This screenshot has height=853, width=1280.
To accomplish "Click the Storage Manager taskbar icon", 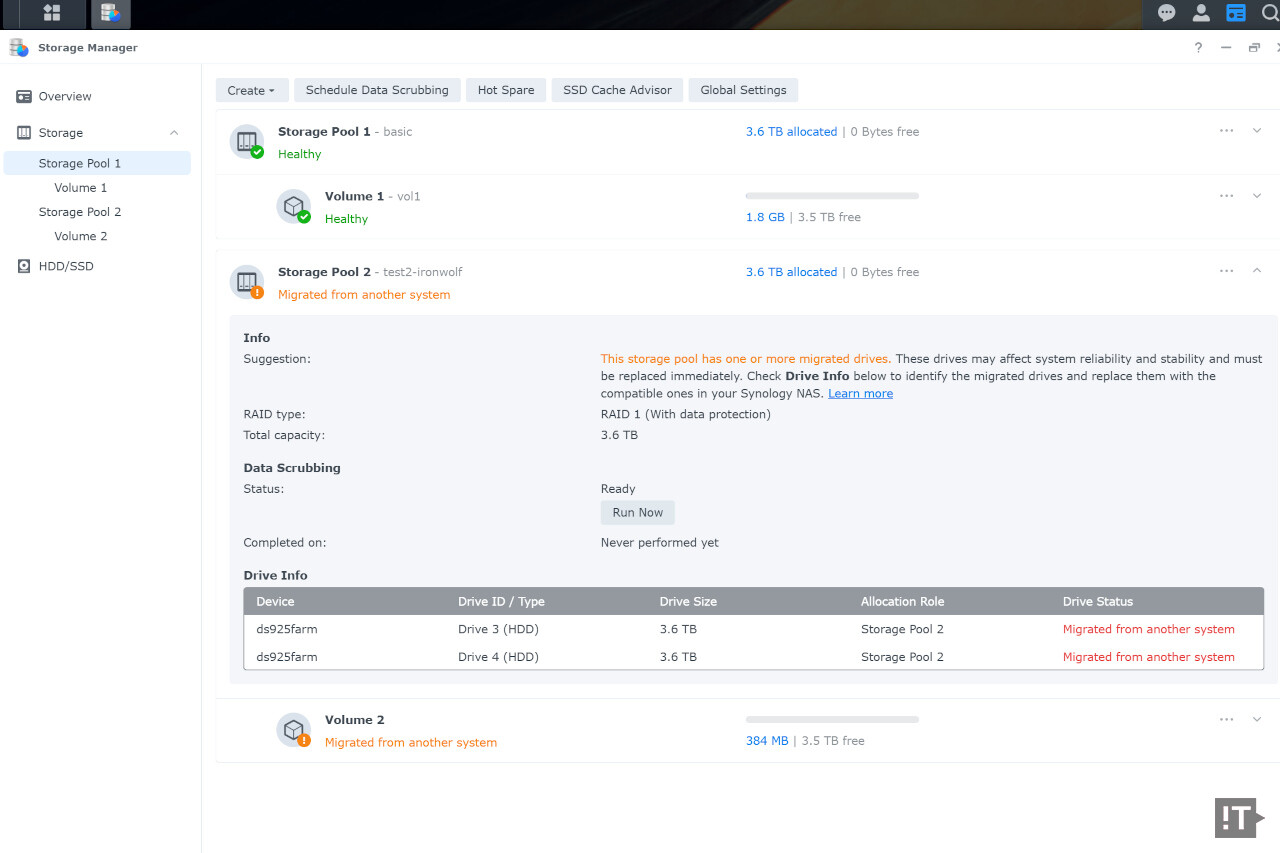I will pos(110,13).
